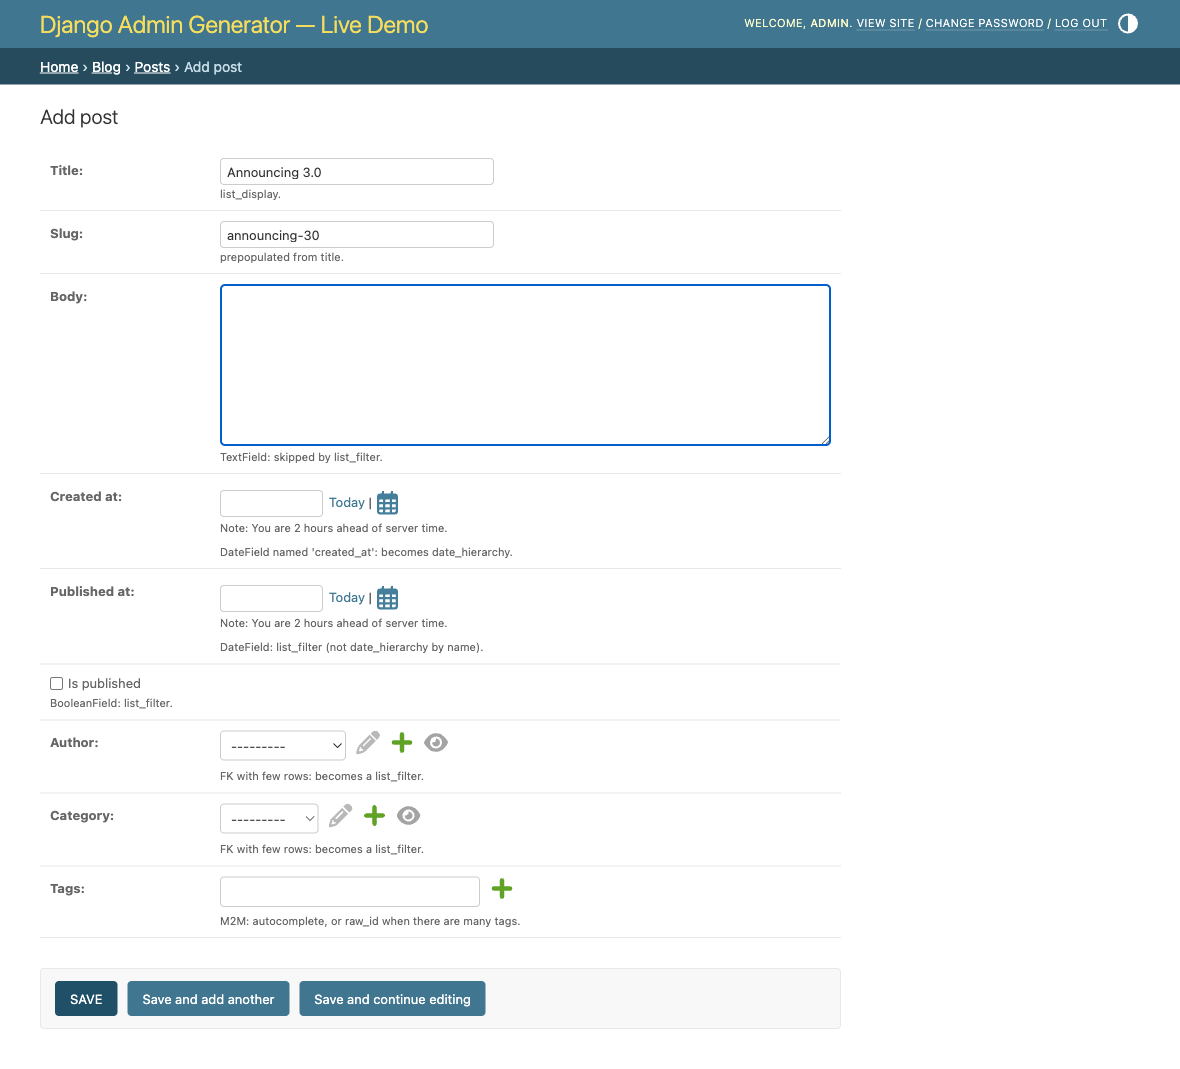View selected author with eye icon

[x=436, y=743]
